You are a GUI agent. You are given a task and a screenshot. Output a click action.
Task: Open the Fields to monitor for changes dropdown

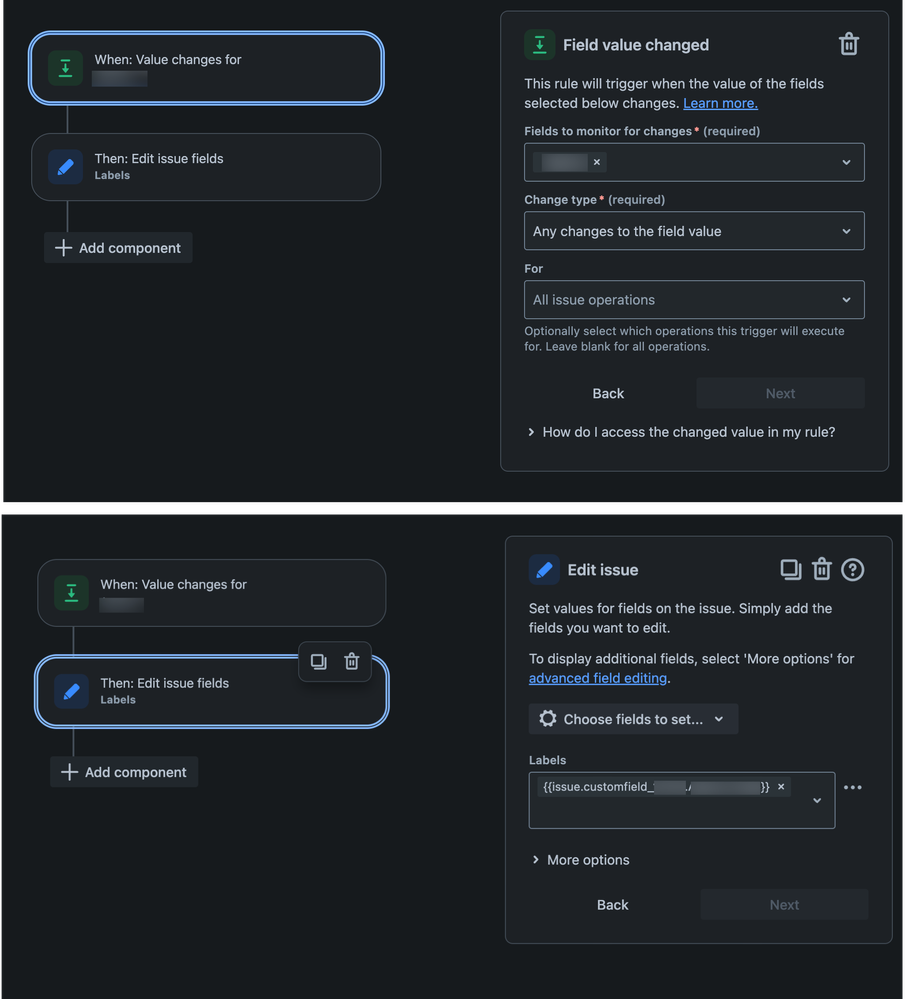(694, 162)
